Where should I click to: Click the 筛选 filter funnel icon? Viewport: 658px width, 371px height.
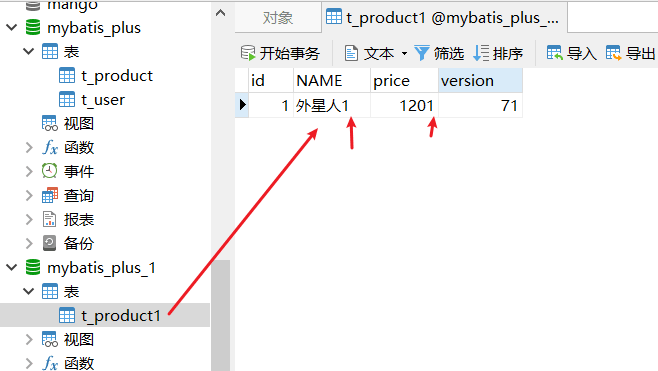pos(422,53)
